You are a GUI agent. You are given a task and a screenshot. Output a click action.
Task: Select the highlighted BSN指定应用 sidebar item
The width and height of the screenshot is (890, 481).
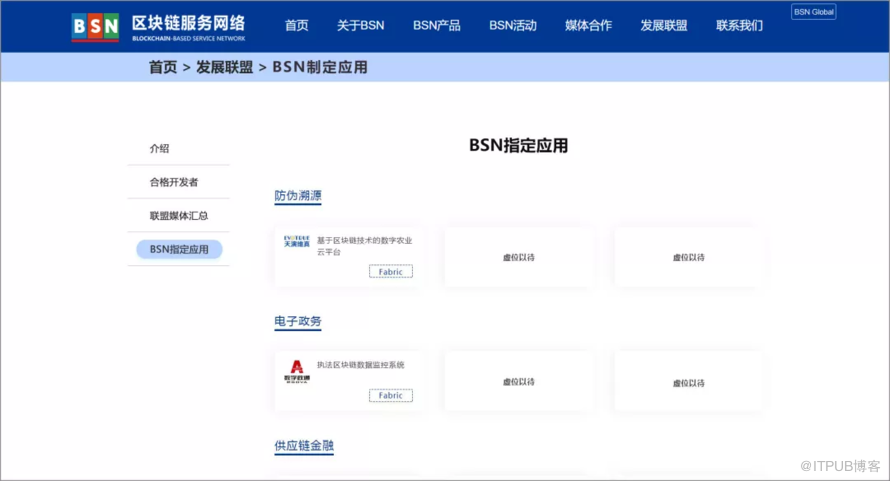(179, 249)
